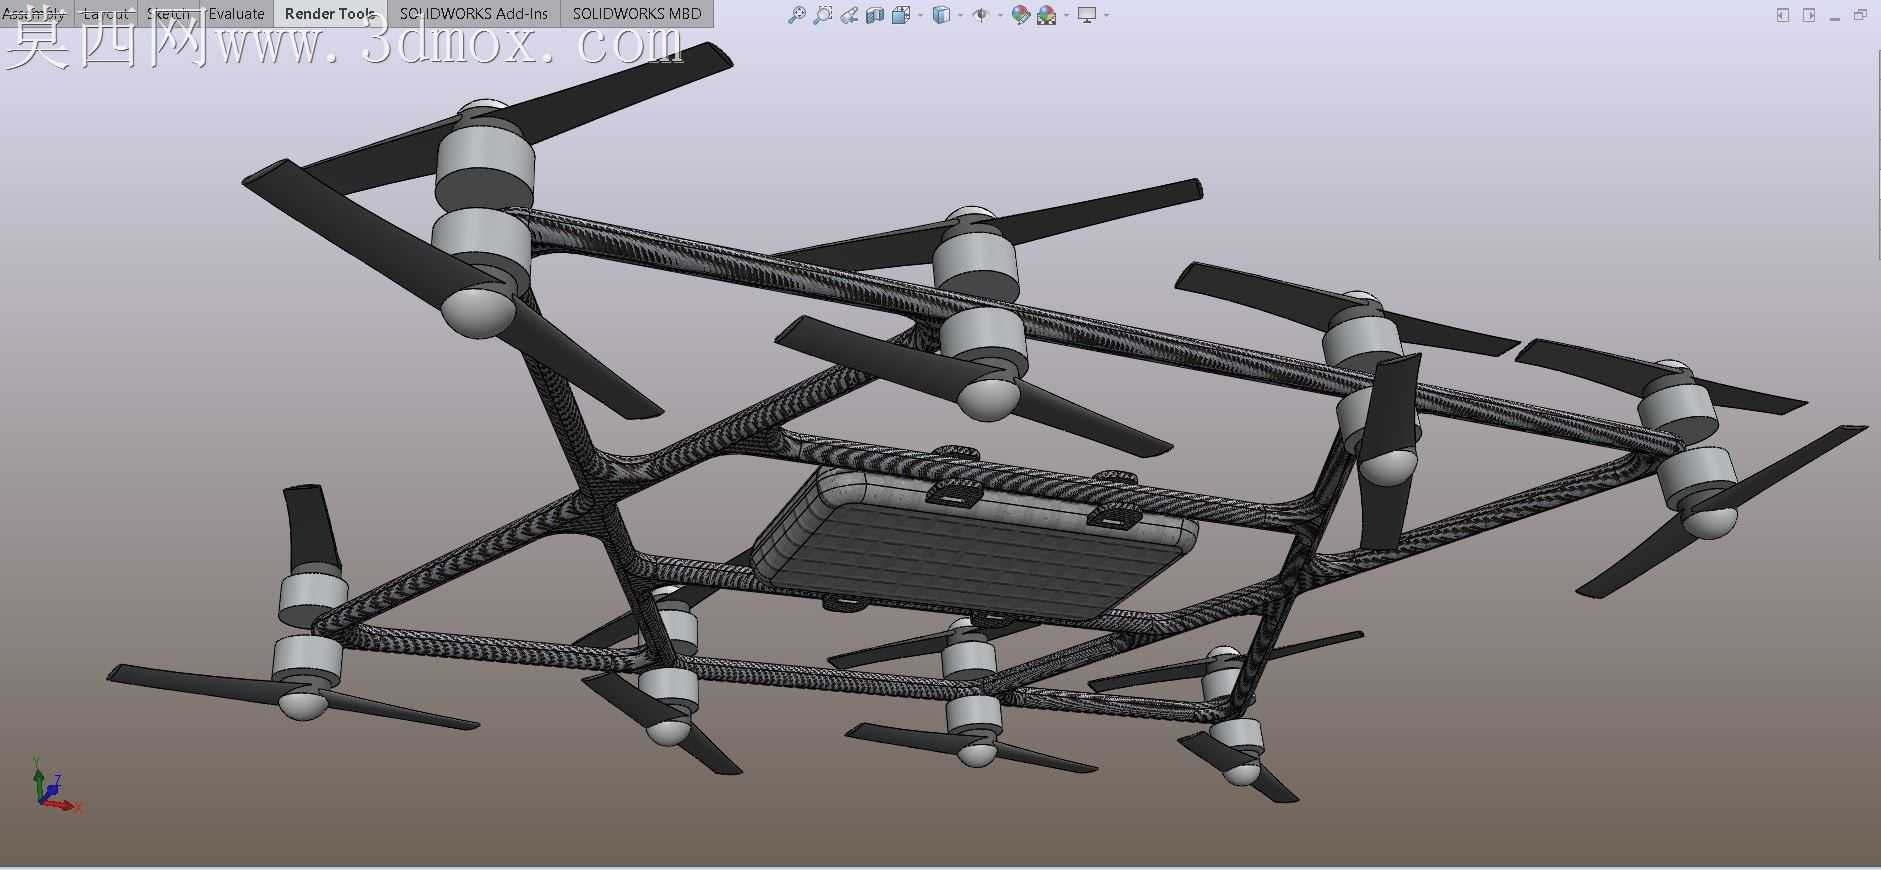Click the collapse panel left arrow icon
The height and width of the screenshot is (870, 1881).
click(1783, 15)
